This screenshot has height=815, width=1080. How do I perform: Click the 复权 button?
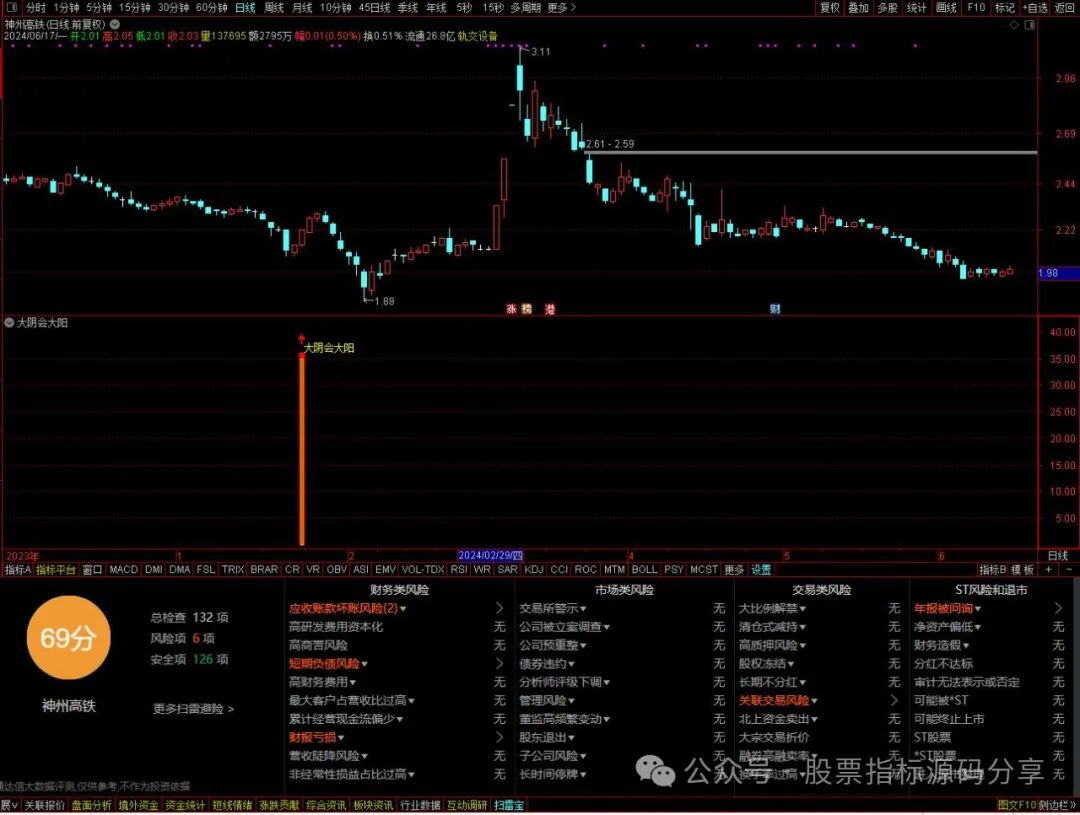coord(830,8)
